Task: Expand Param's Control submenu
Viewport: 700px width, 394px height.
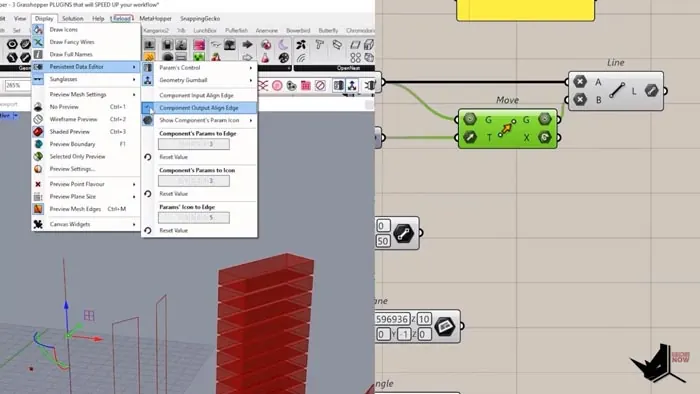Action: [x=200, y=68]
